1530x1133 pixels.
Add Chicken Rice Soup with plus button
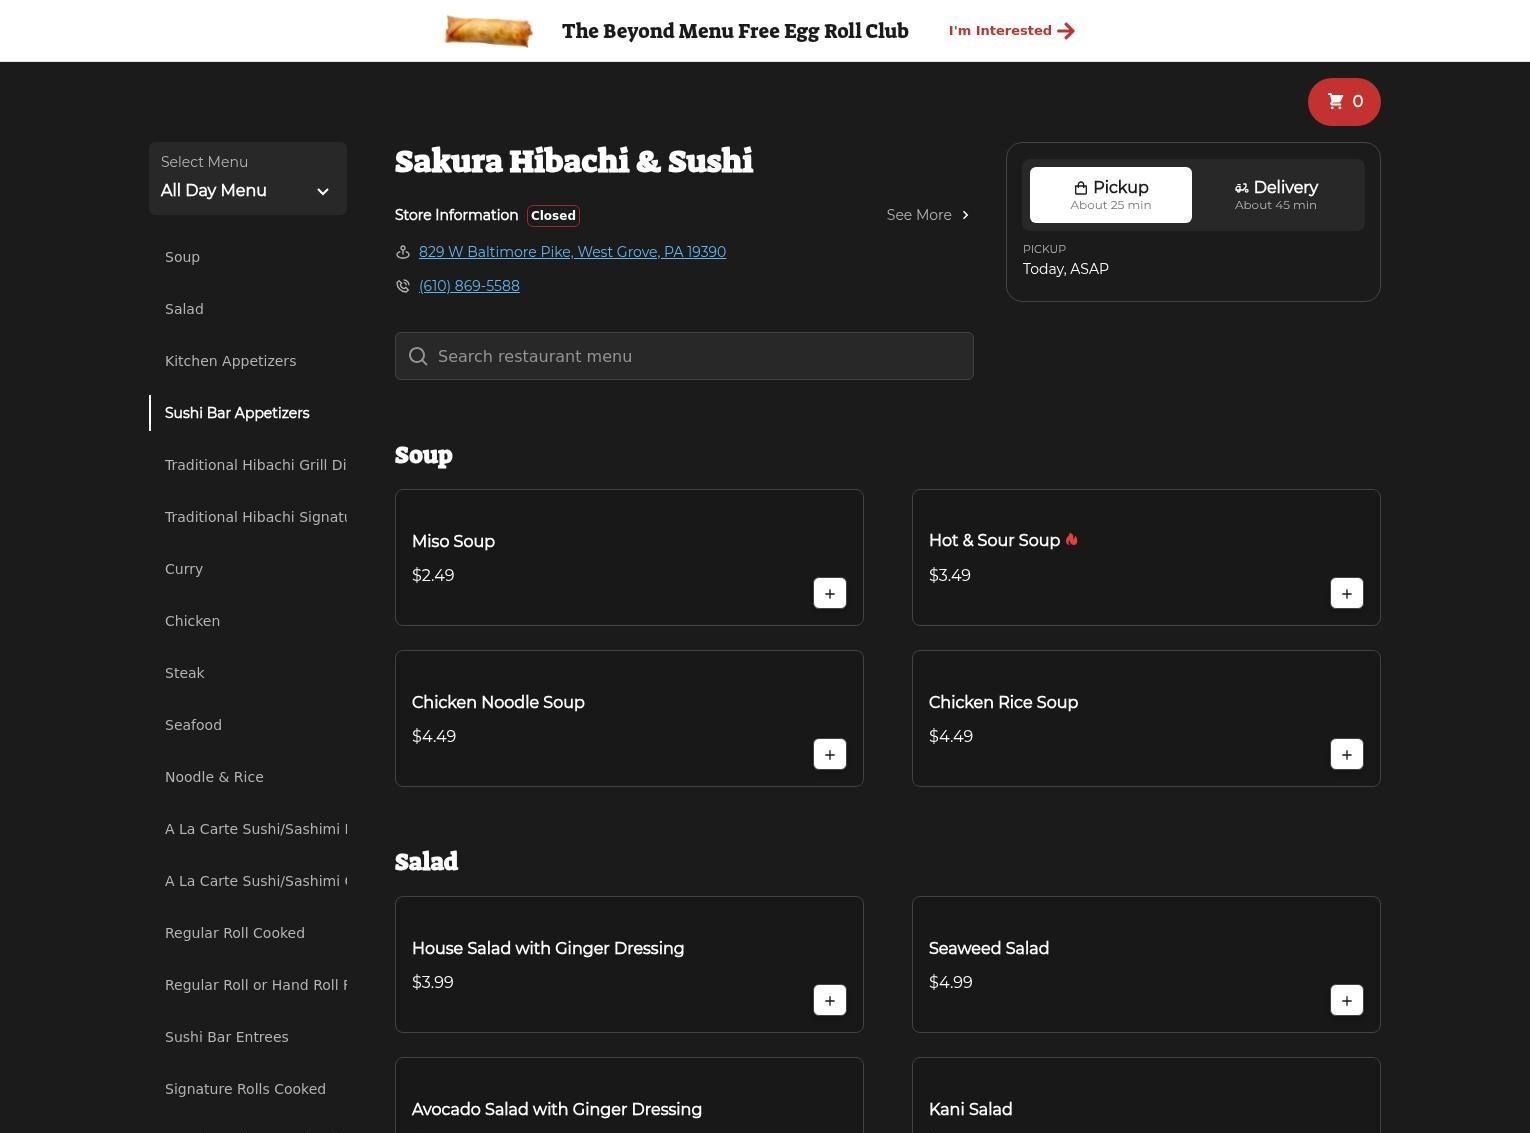tap(1346, 754)
